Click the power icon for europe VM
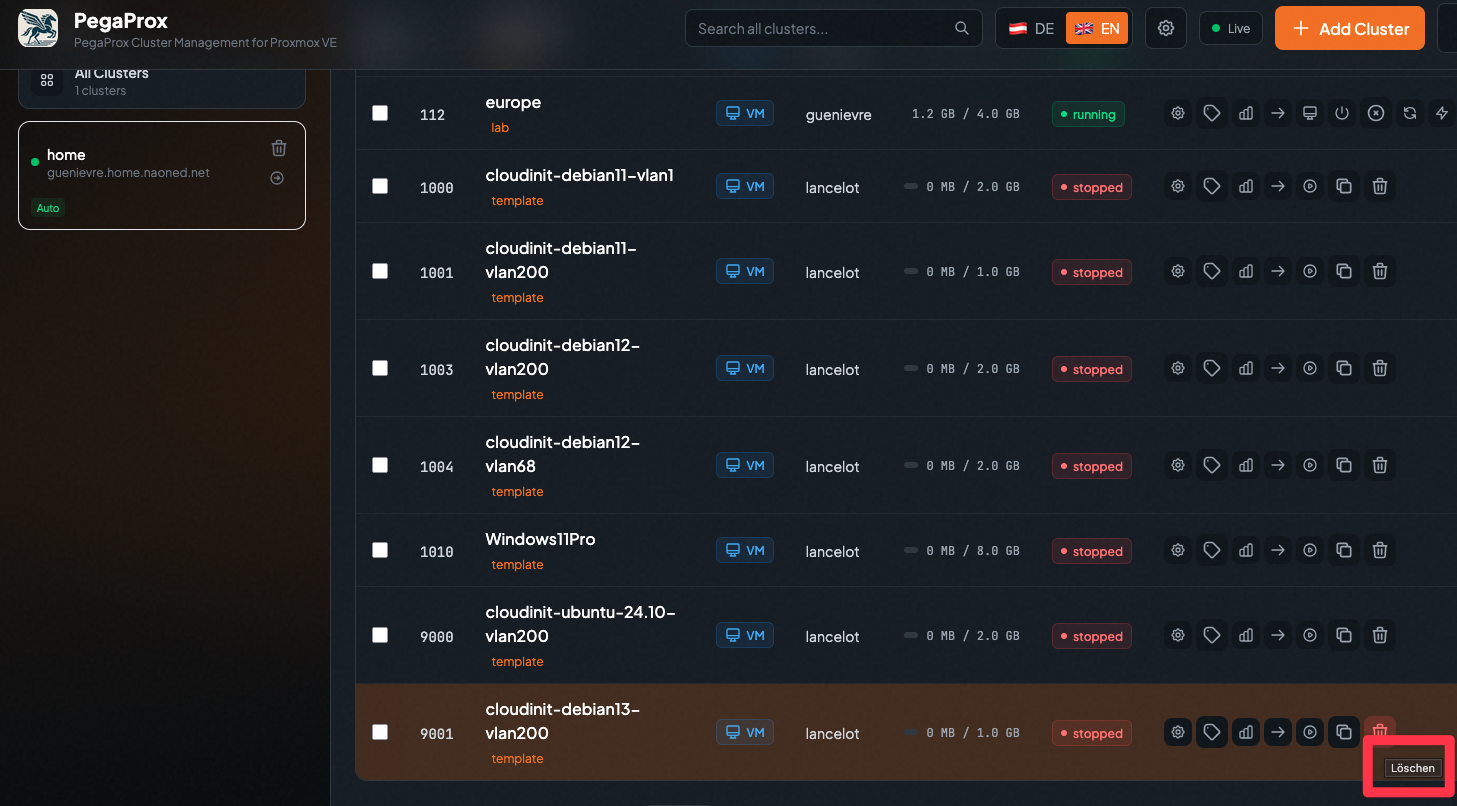 pos(1342,114)
